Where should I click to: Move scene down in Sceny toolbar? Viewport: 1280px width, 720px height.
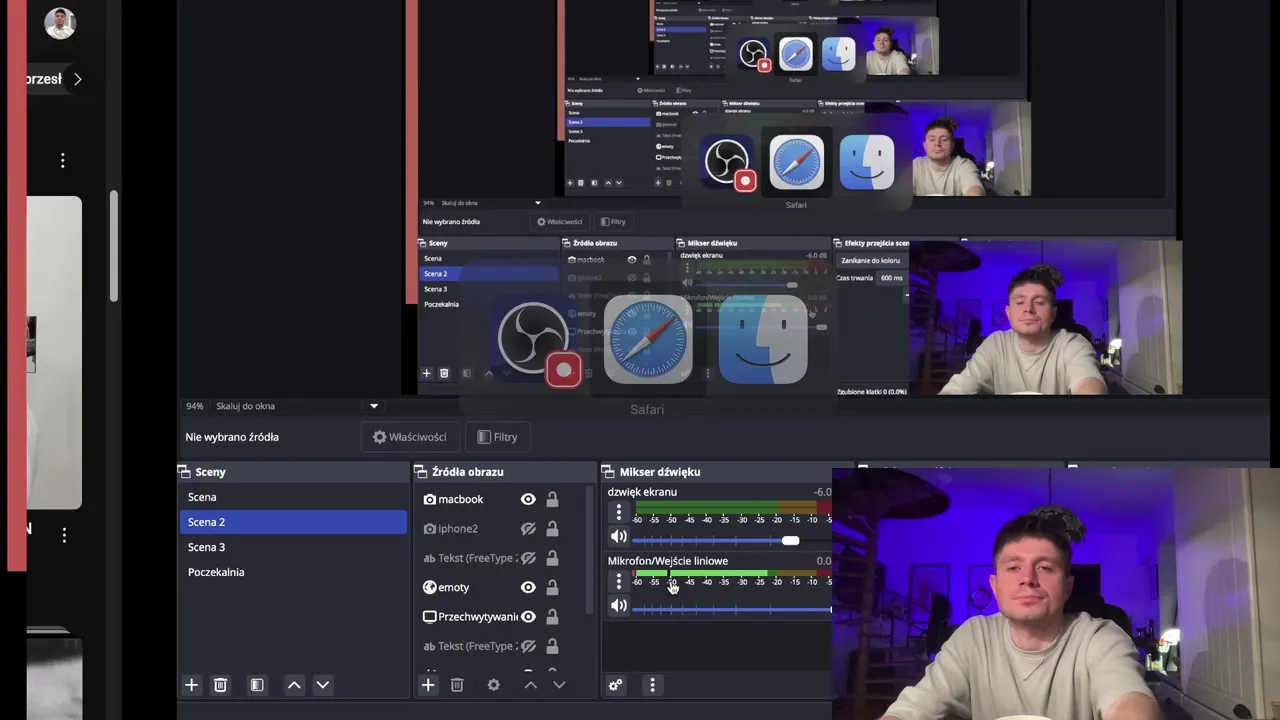click(322, 685)
